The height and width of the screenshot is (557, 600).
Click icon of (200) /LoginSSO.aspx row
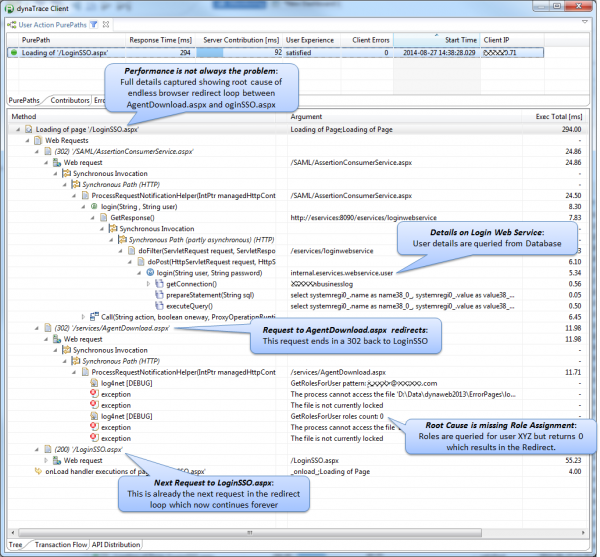tap(47, 450)
